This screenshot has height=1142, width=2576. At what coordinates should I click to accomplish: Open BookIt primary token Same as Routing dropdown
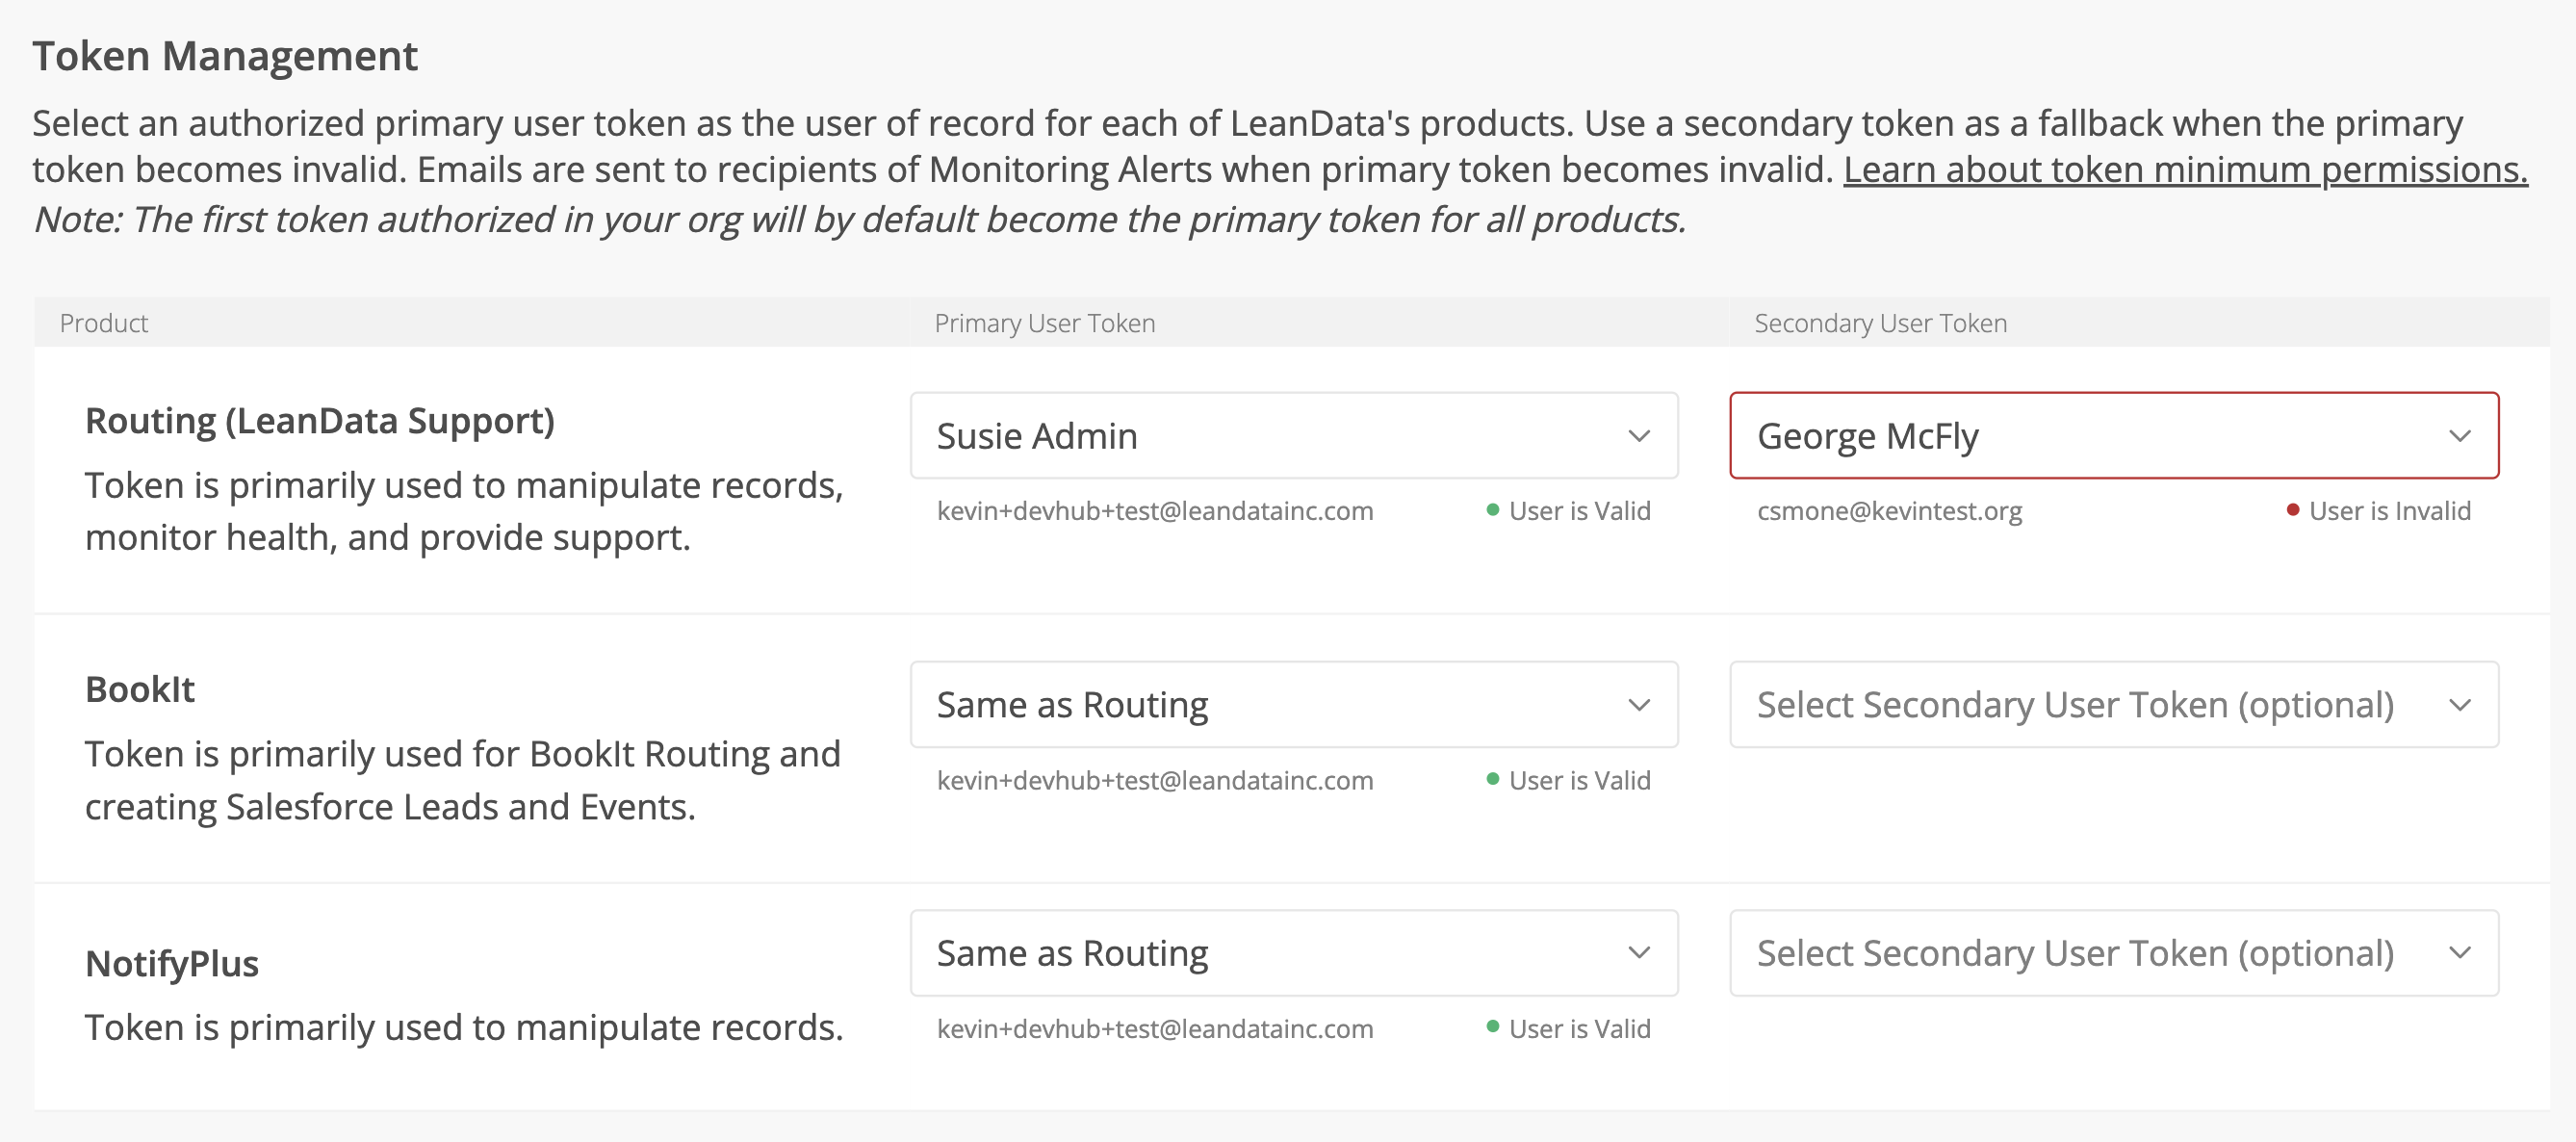pyautogui.click(x=1294, y=704)
